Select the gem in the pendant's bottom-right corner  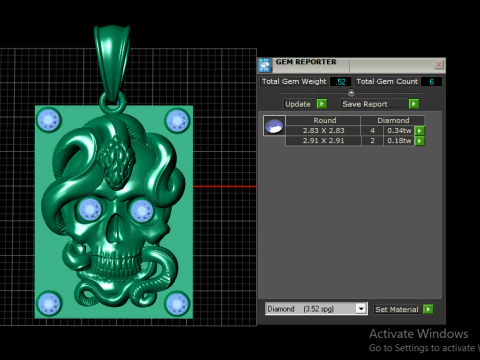click(x=176, y=304)
